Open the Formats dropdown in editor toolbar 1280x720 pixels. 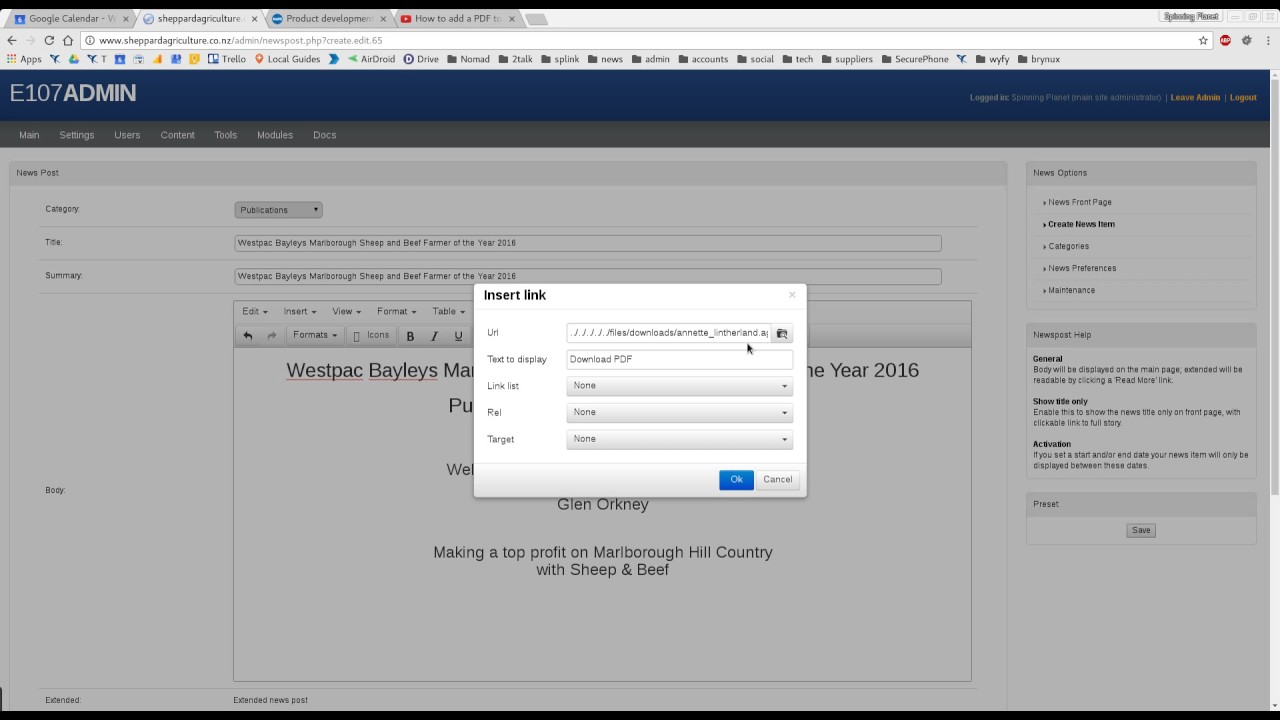click(314, 336)
